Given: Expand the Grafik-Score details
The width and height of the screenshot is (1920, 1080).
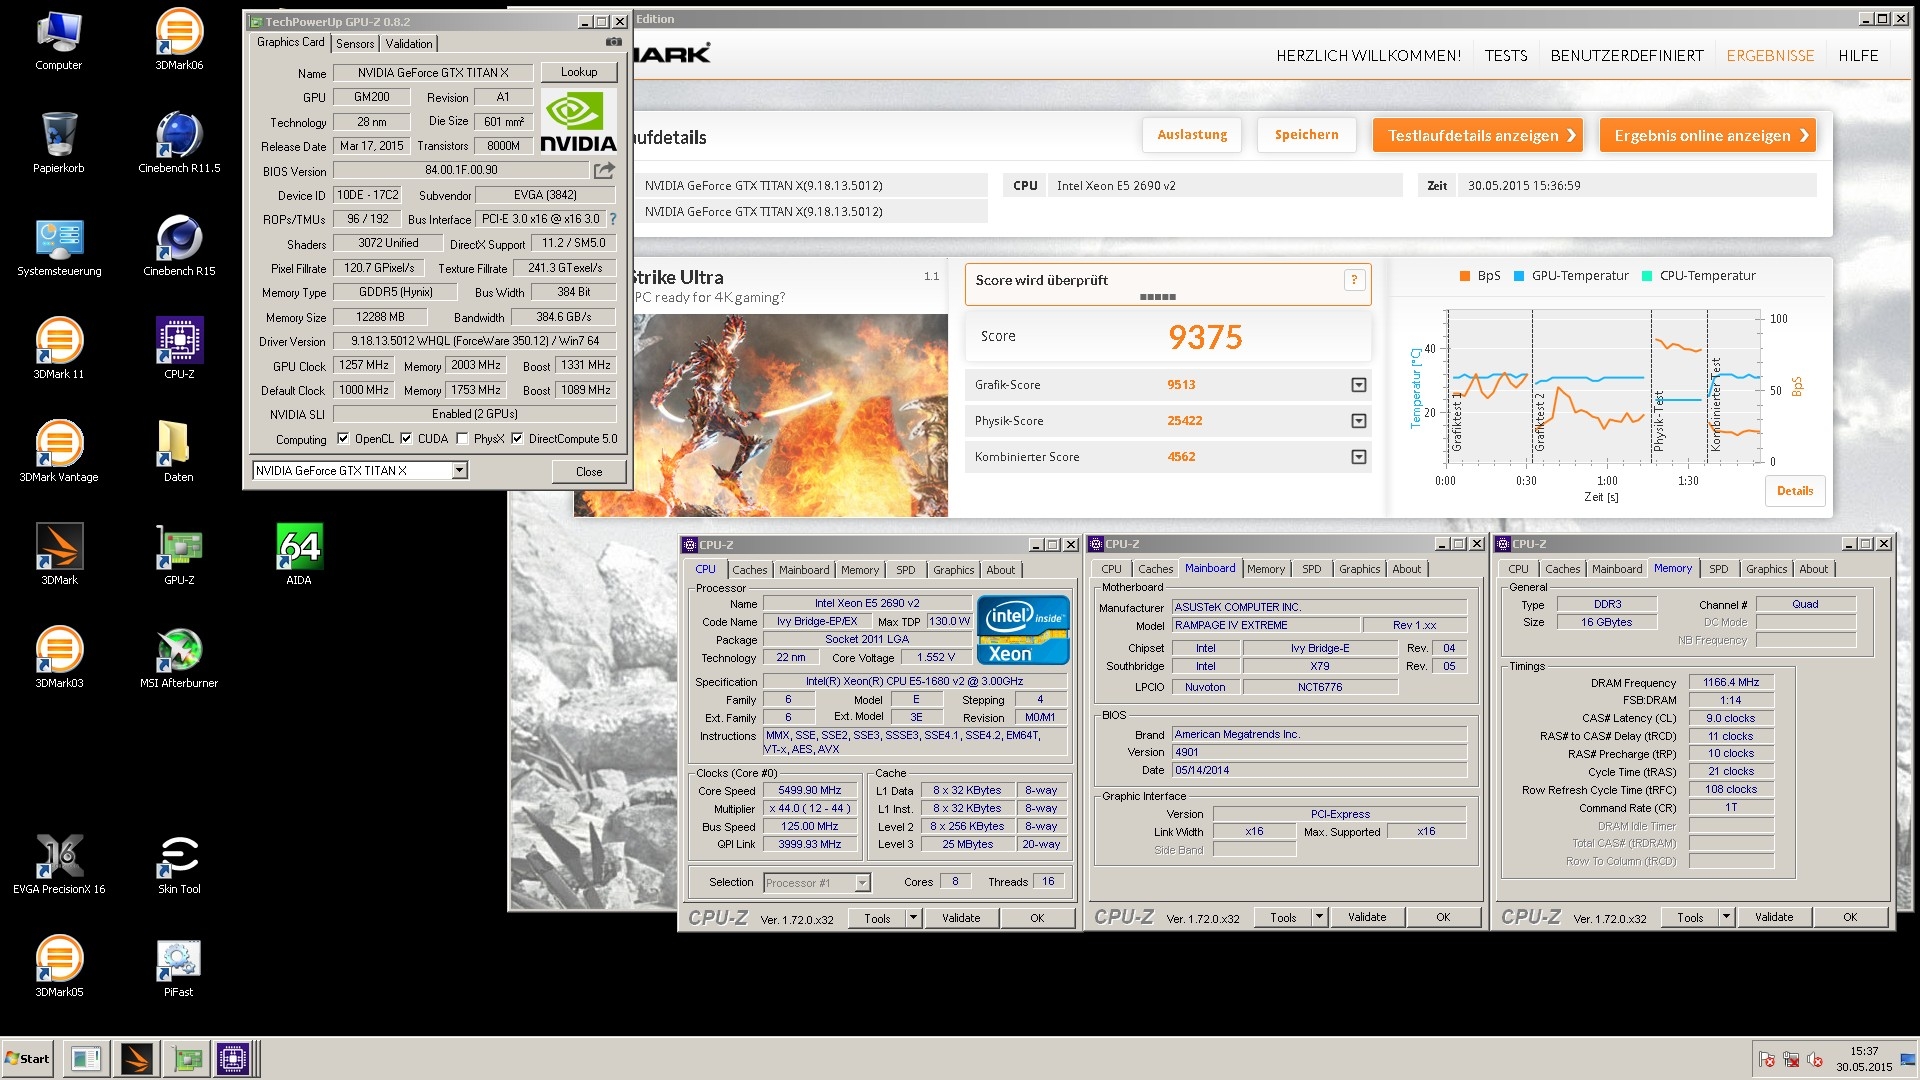Looking at the screenshot, I should pyautogui.click(x=1358, y=385).
